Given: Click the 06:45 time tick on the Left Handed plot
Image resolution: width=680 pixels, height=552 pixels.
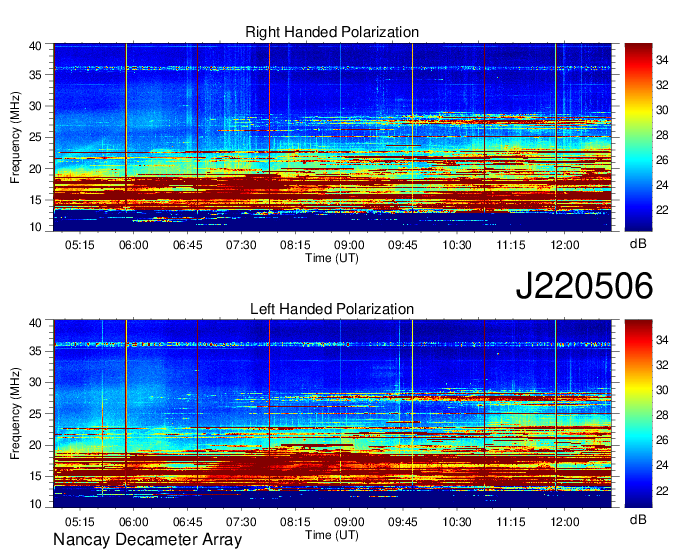Looking at the screenshot, I should click(187, 522).
